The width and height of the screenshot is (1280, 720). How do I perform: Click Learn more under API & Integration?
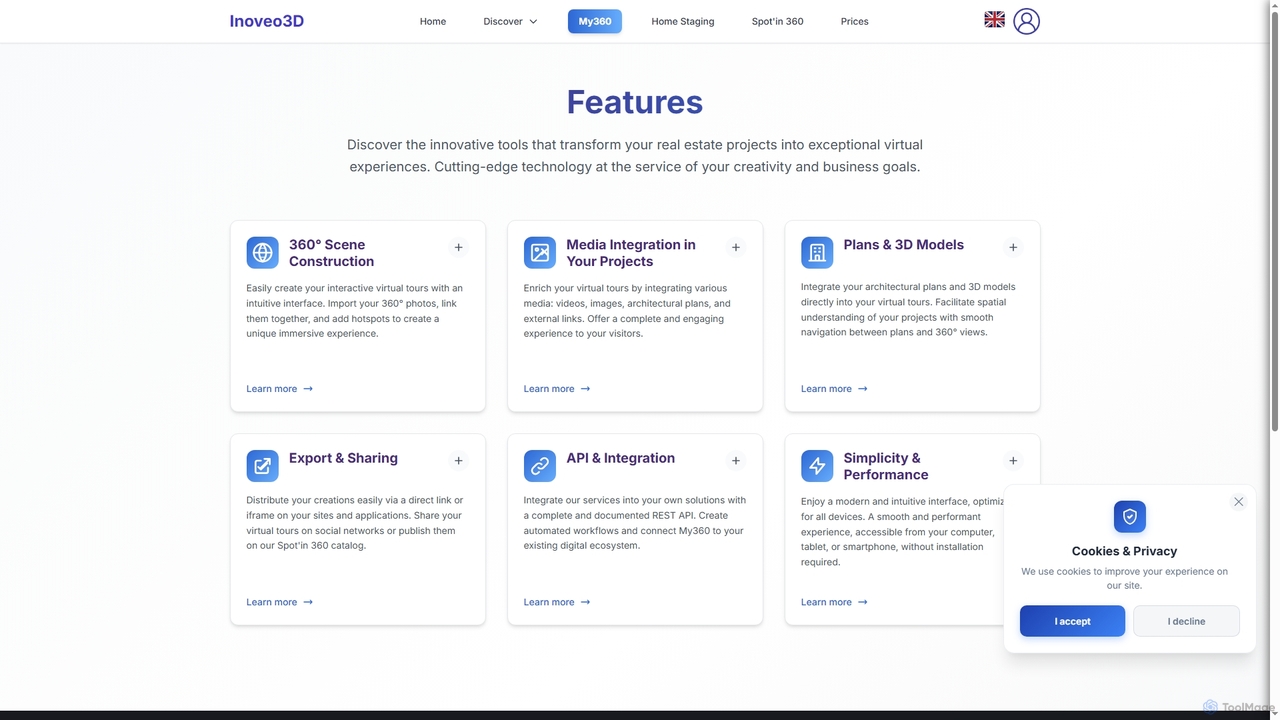coord(557,602)
